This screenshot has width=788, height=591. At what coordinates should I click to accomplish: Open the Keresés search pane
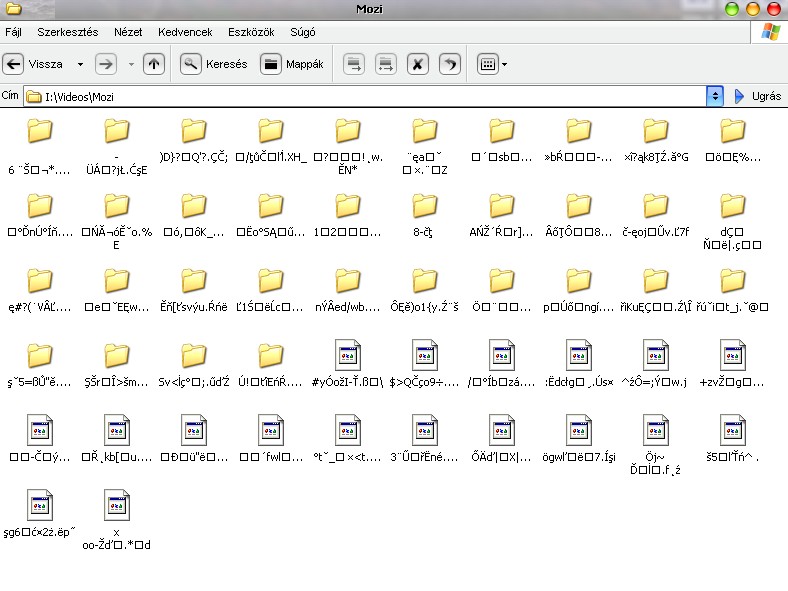214,64
